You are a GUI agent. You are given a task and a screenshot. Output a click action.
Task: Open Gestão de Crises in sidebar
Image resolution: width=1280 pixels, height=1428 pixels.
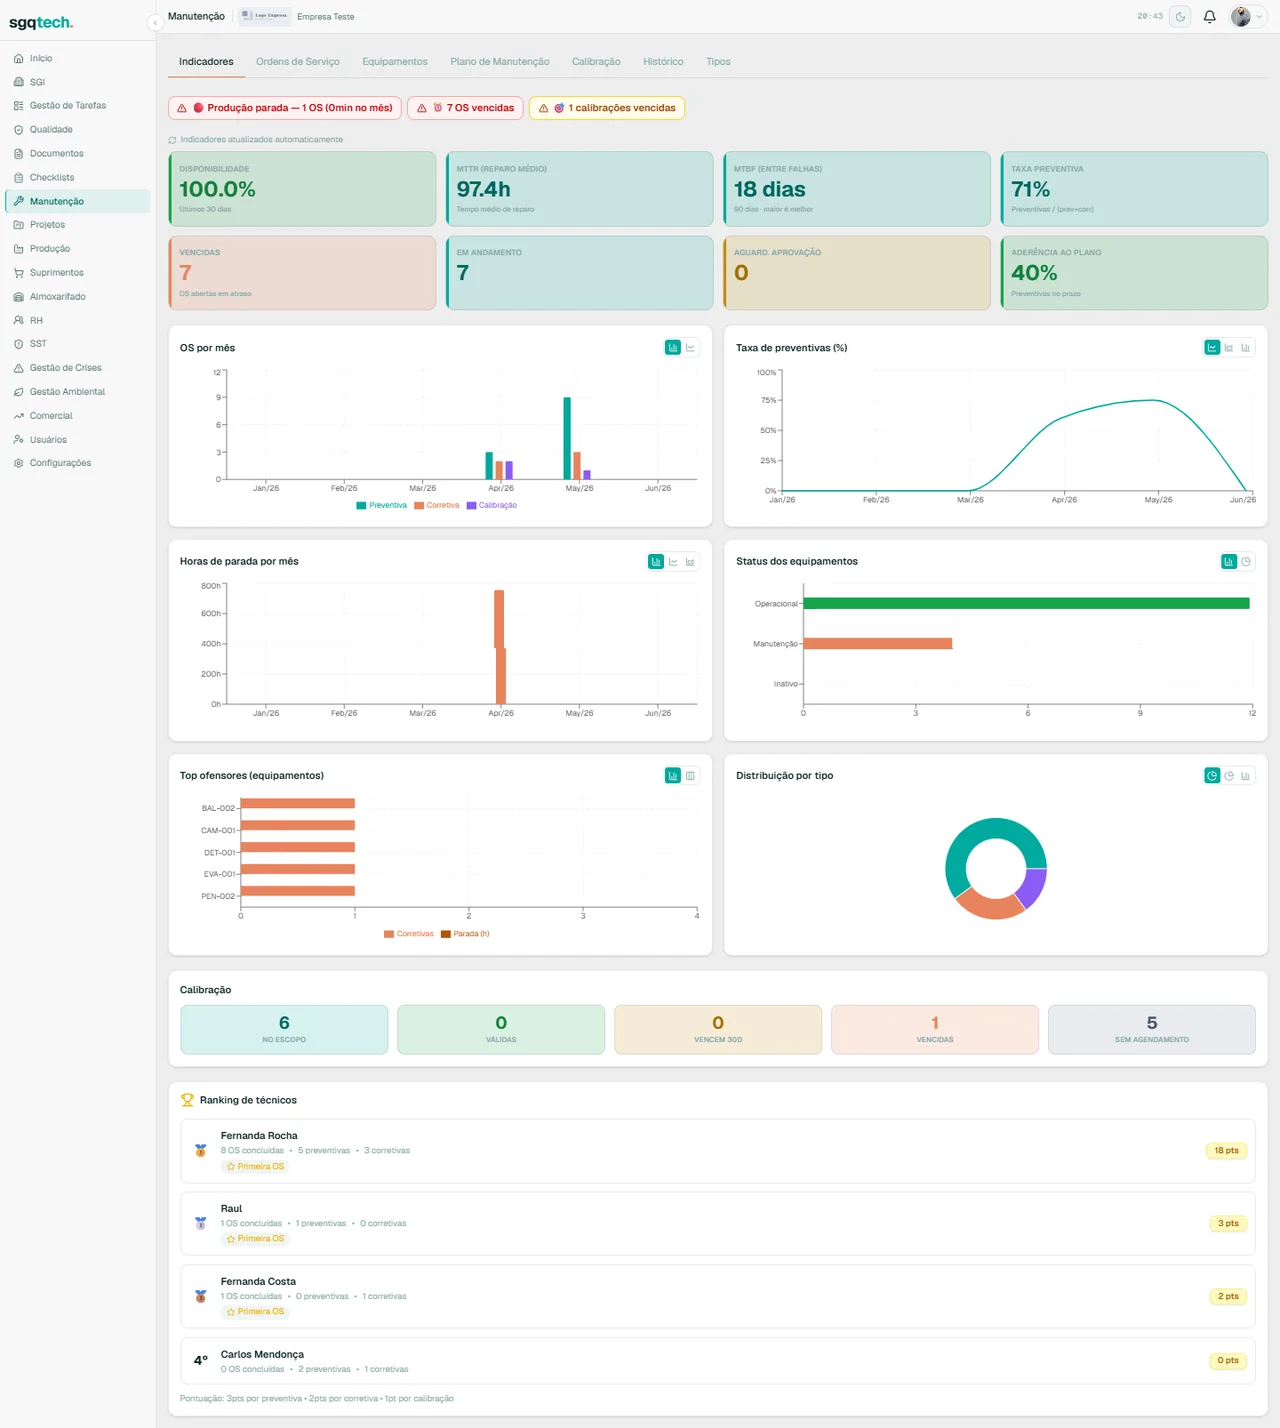coord(66,368)
